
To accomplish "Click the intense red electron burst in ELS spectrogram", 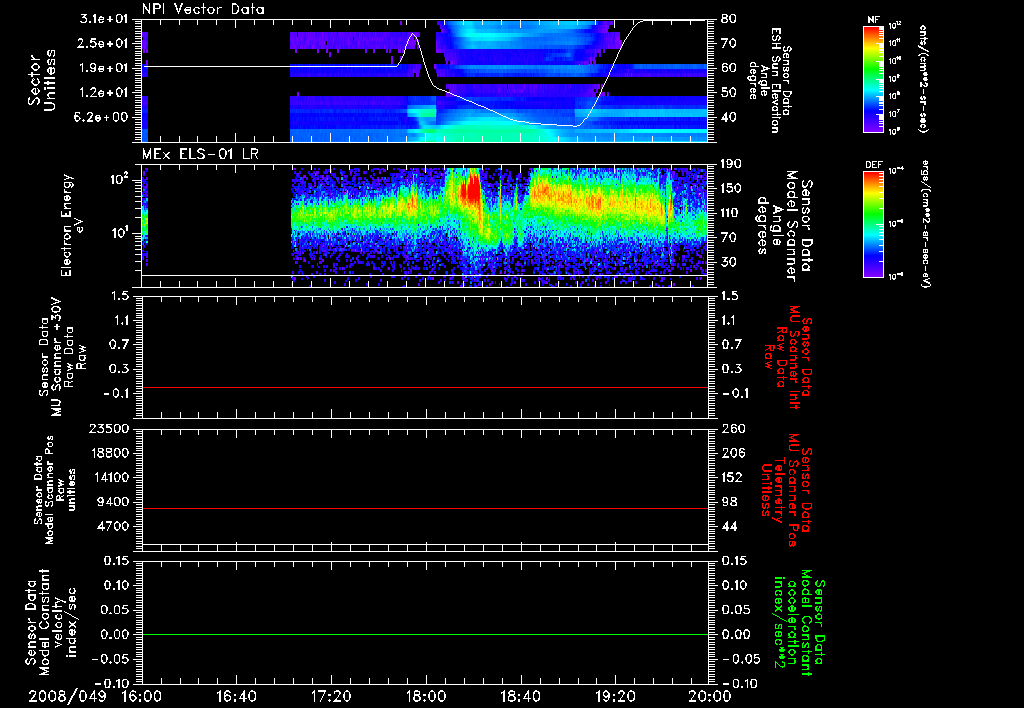I will click(469, 191).
